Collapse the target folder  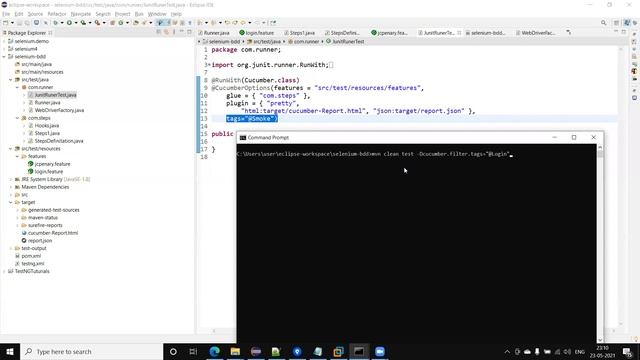pos(11,202)
